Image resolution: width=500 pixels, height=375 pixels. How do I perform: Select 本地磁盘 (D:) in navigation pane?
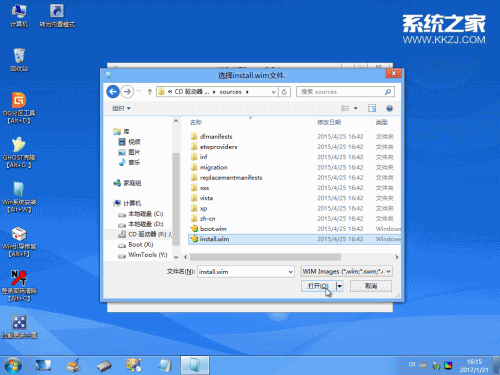point(141,224)
